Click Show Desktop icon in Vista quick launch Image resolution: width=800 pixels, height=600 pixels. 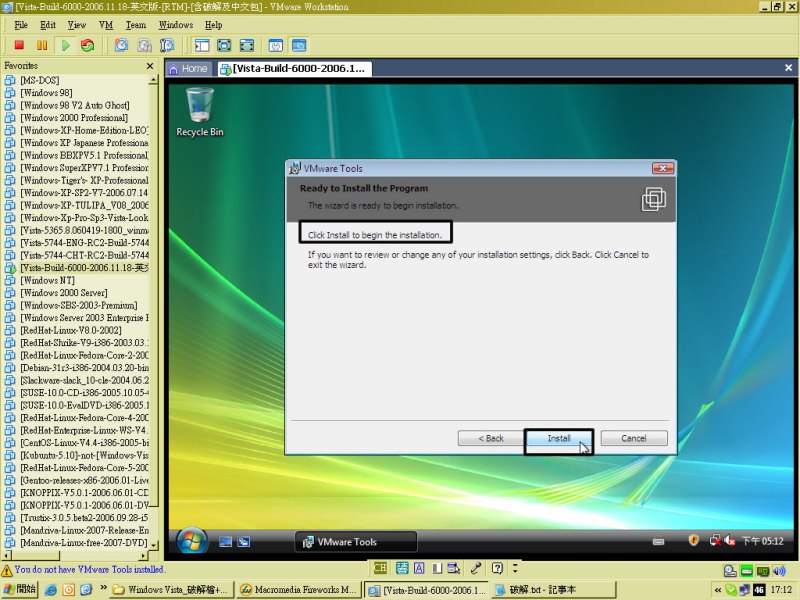[x=225, y=542]
